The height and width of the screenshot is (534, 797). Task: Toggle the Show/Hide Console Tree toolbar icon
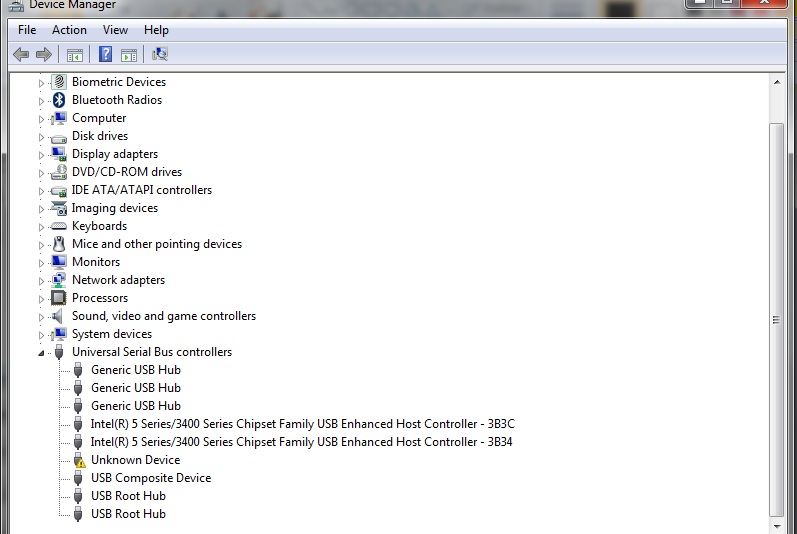75,55
